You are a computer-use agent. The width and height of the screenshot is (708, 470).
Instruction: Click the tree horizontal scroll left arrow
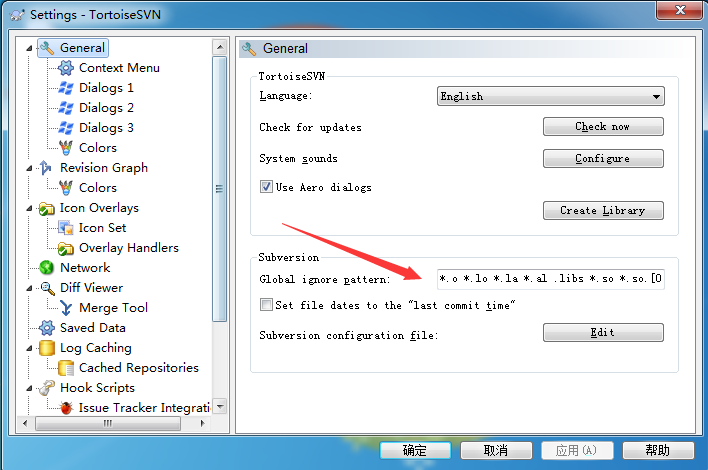(x=25, y=423)
